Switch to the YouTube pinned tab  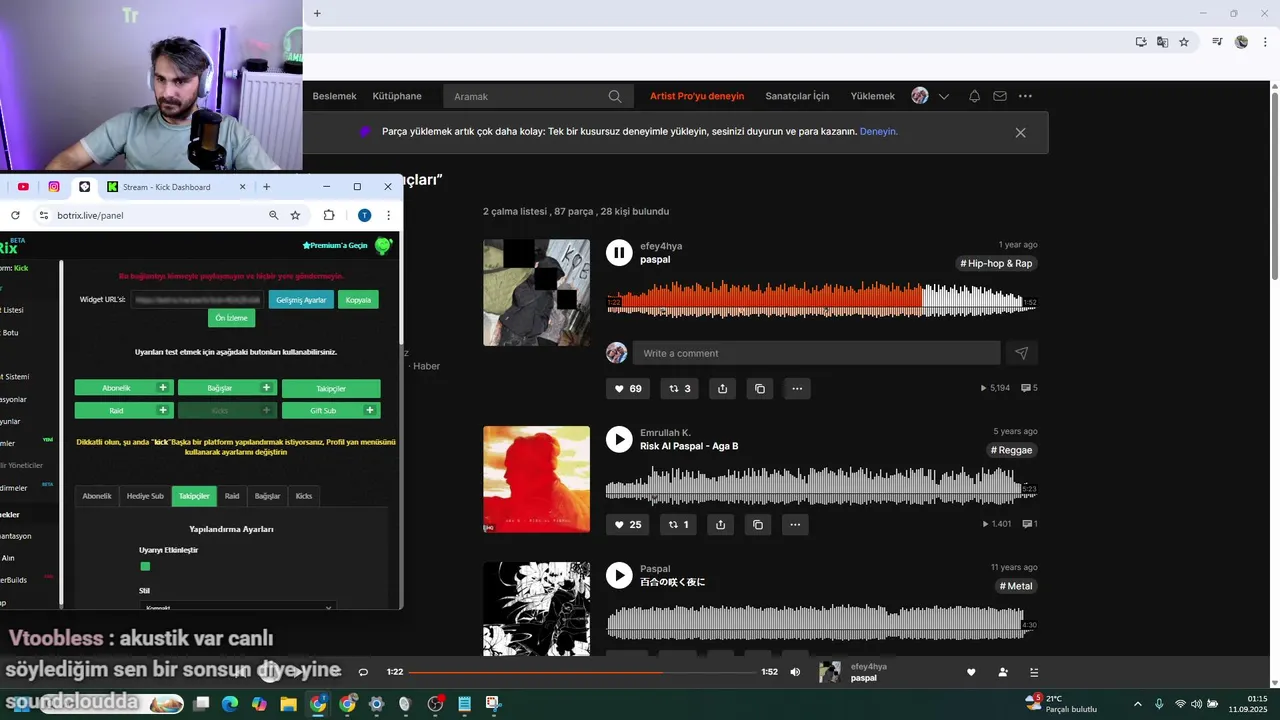click(23, 186)
